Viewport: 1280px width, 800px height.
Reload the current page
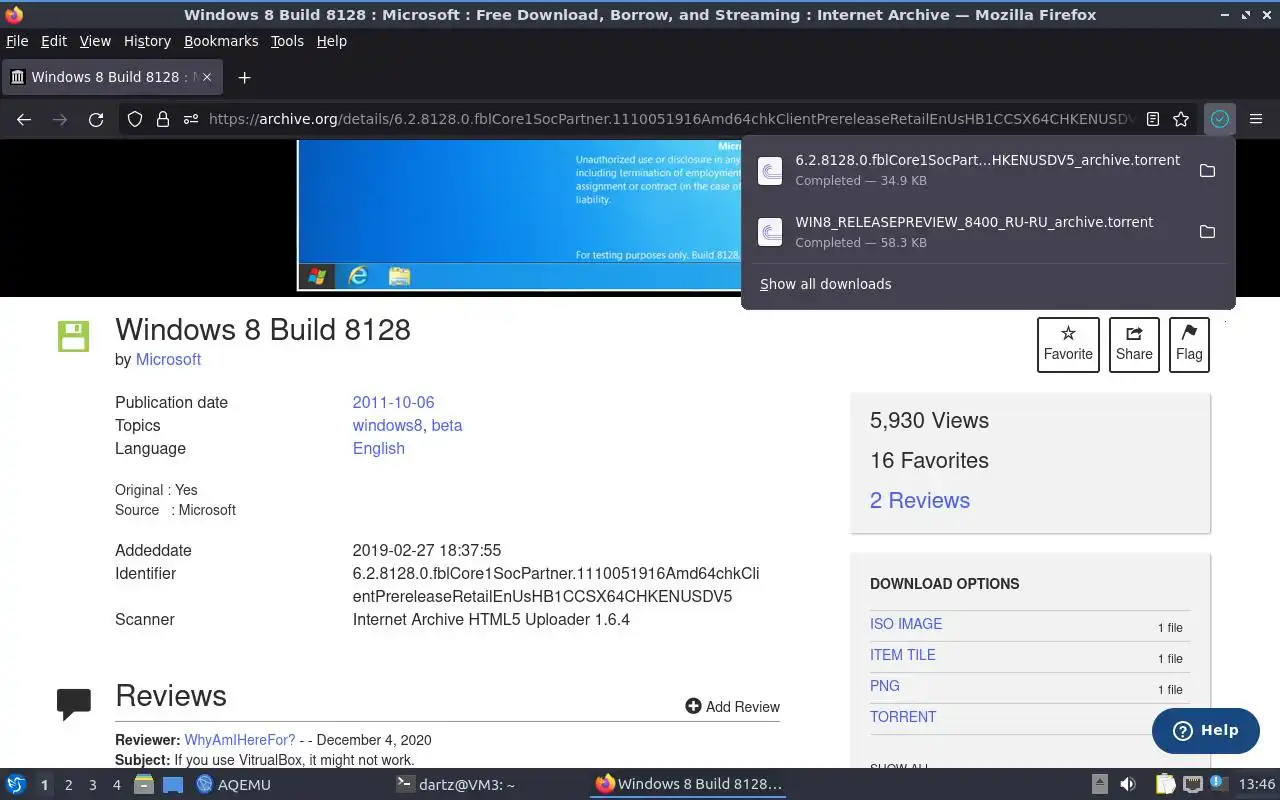click(96, 119)
